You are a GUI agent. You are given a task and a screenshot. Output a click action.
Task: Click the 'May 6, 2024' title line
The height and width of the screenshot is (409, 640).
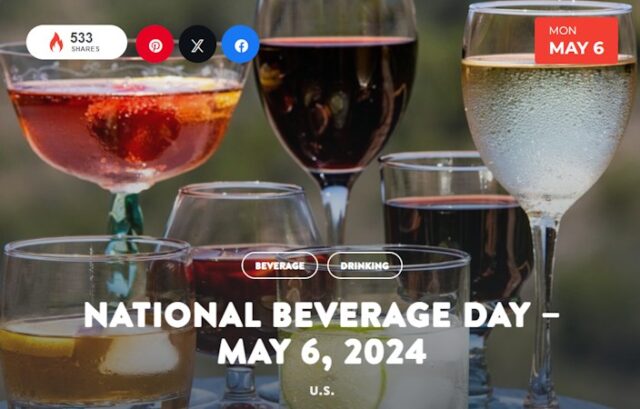pos(322,352)
